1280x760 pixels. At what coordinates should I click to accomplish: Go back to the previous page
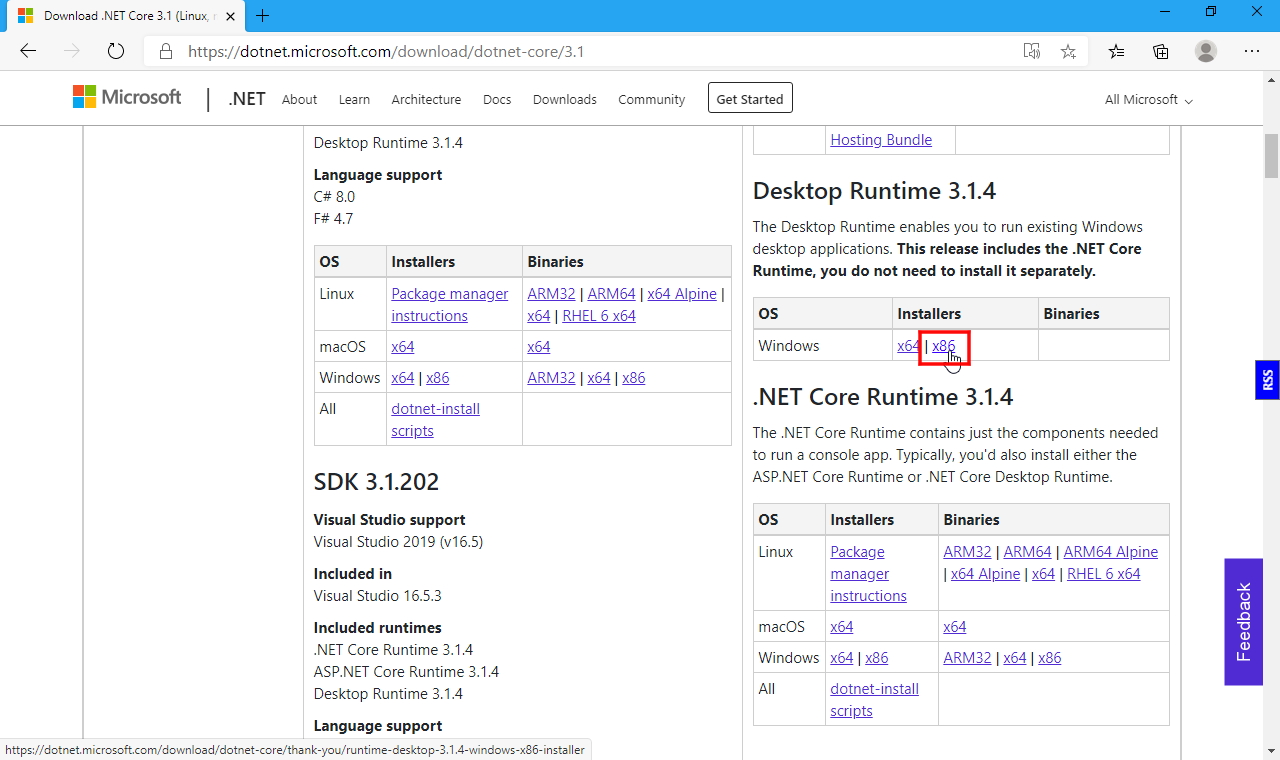28,51
